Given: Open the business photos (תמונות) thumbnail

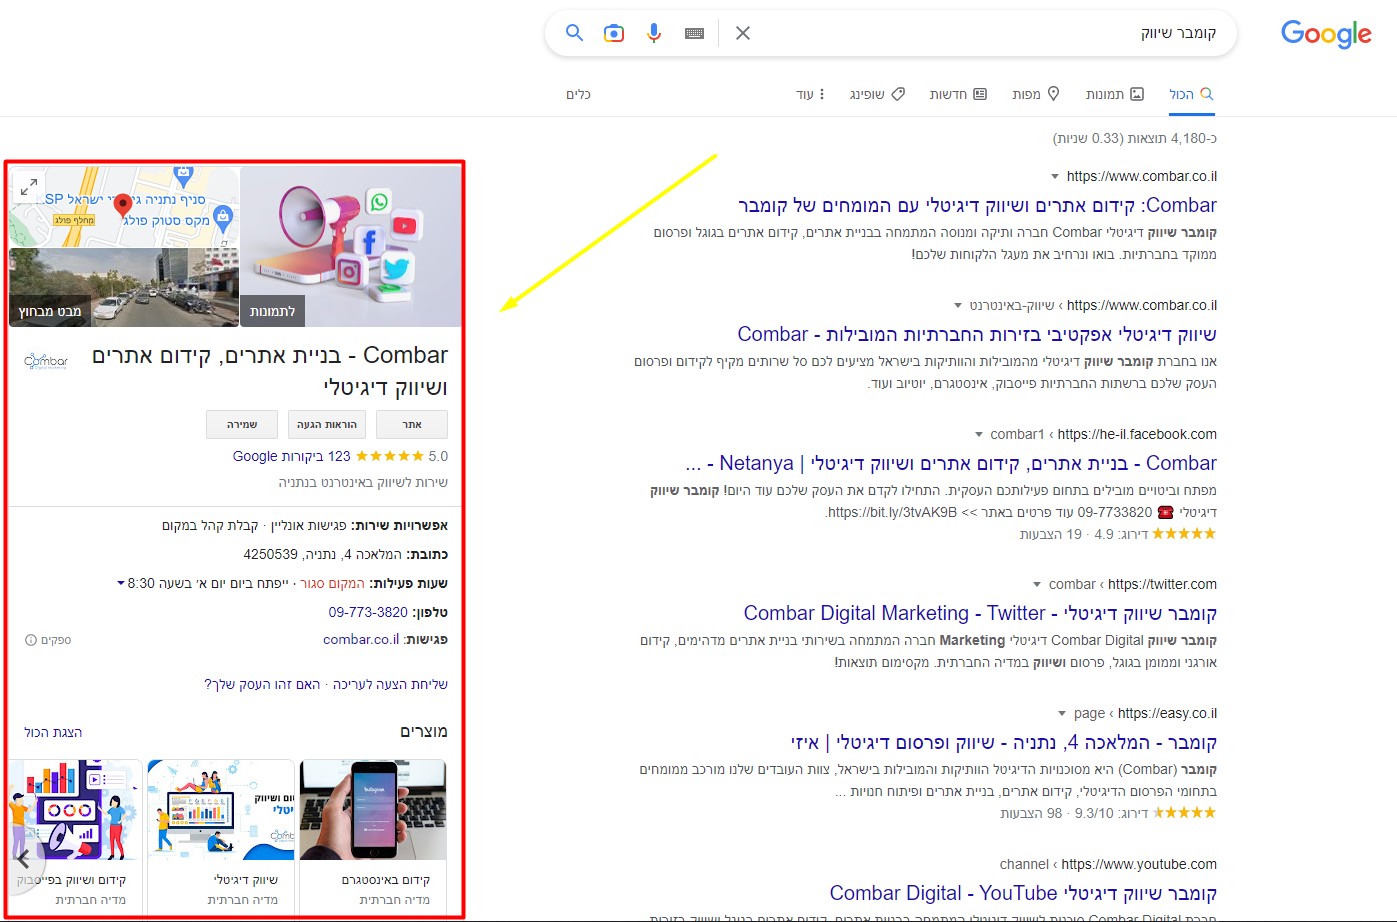Looking at the screenshot, I should [351, 246].
